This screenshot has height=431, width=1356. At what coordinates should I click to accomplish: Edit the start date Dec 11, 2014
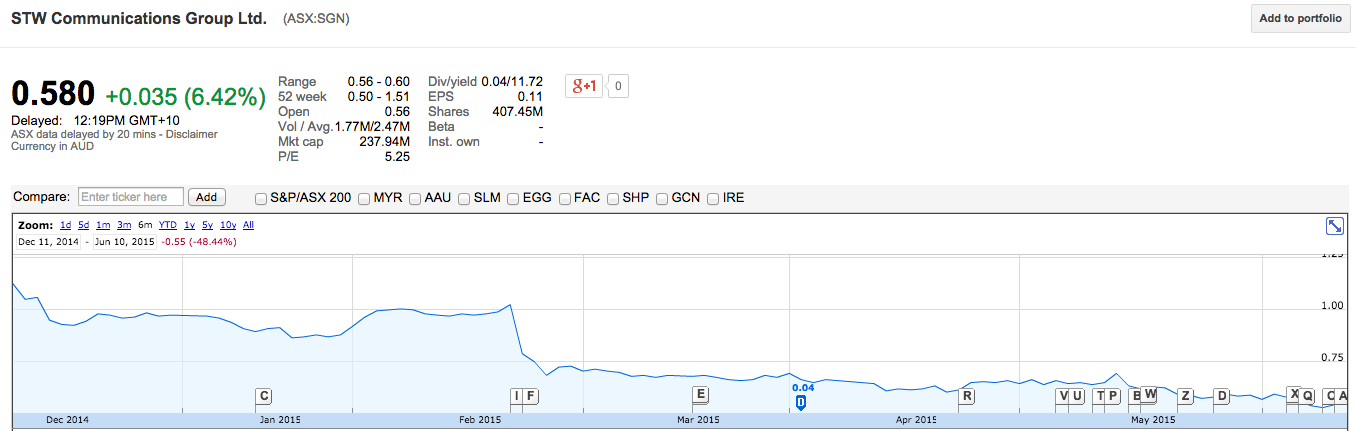click(x=49, y=242)
